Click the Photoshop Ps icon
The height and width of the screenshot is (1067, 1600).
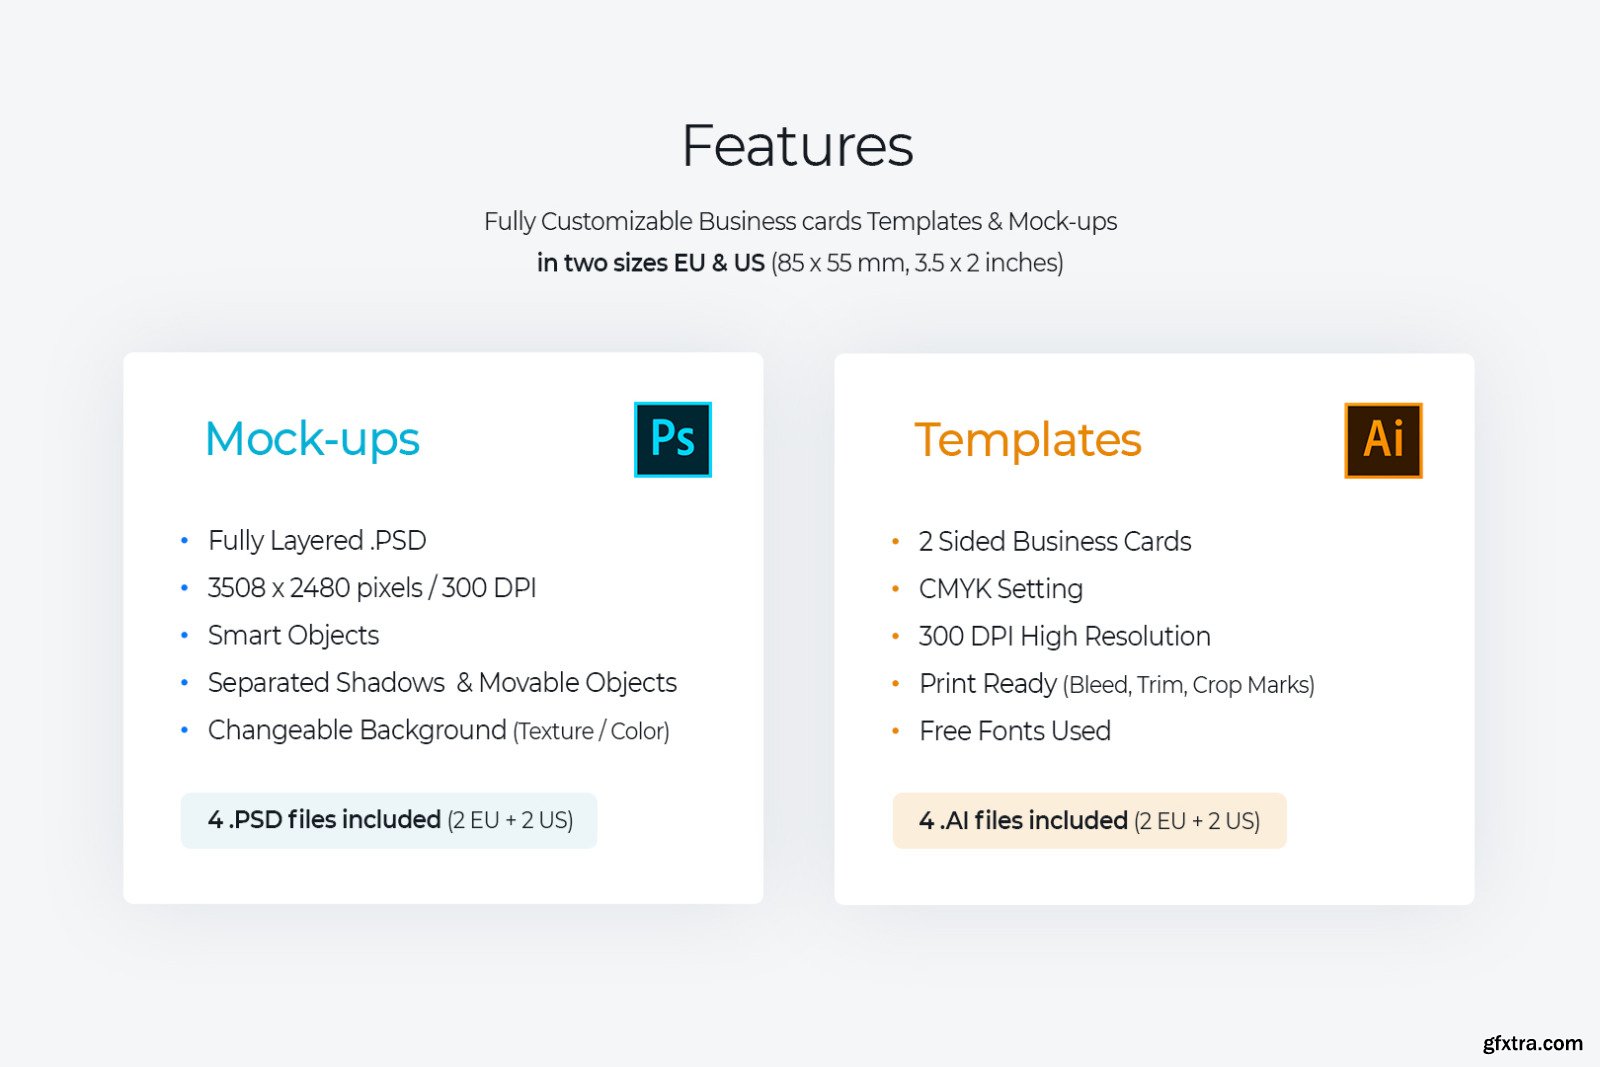[672, 439]
